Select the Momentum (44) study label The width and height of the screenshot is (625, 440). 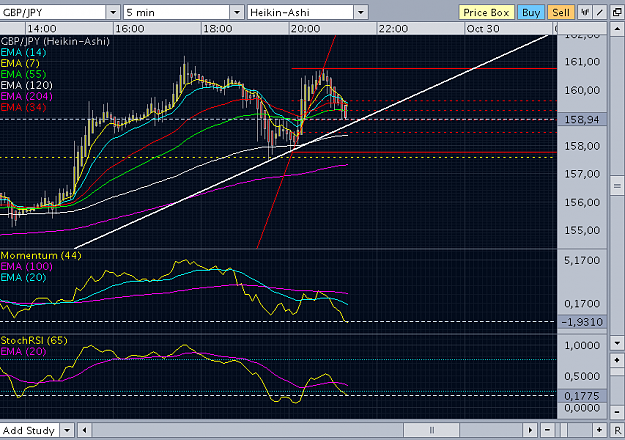click(x=41, y=255)
